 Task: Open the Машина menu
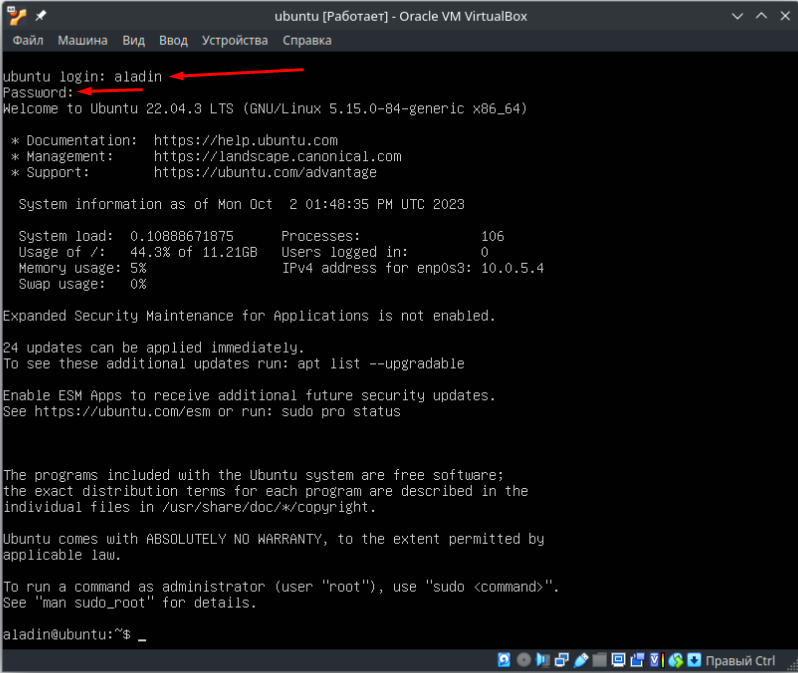pyautogui.click(x=82, y=40)
